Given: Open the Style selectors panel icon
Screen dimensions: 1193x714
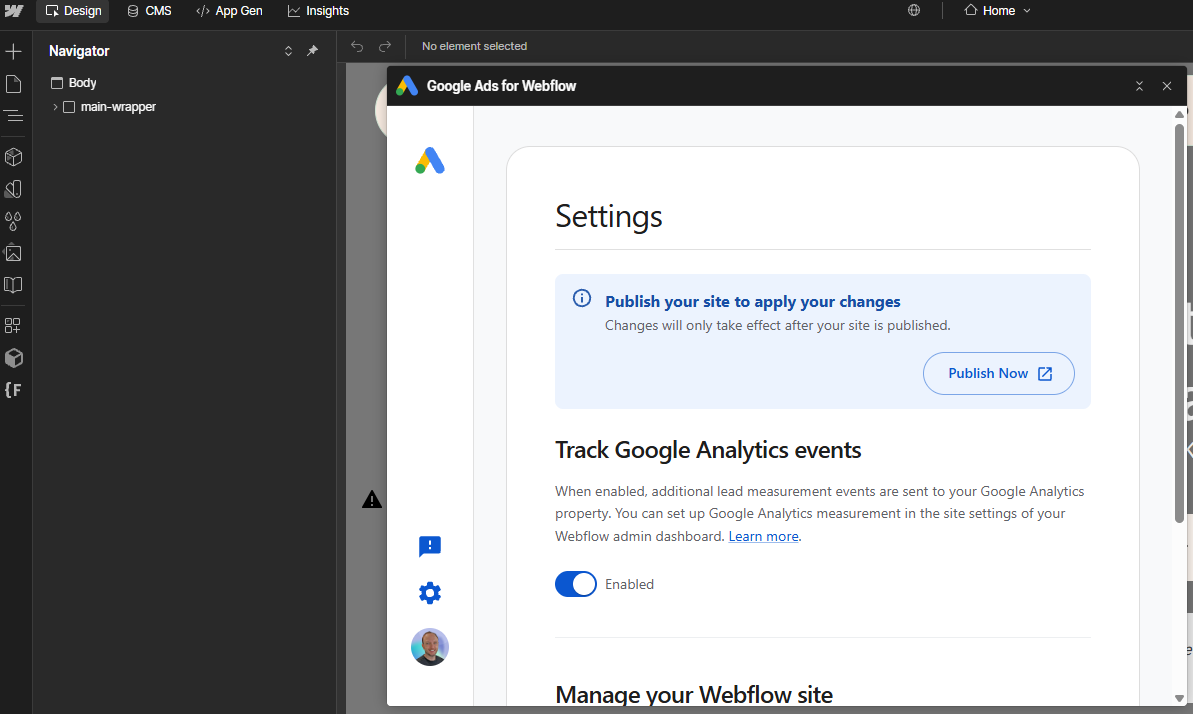Looking at the screenshot, I should coord(13,189).
